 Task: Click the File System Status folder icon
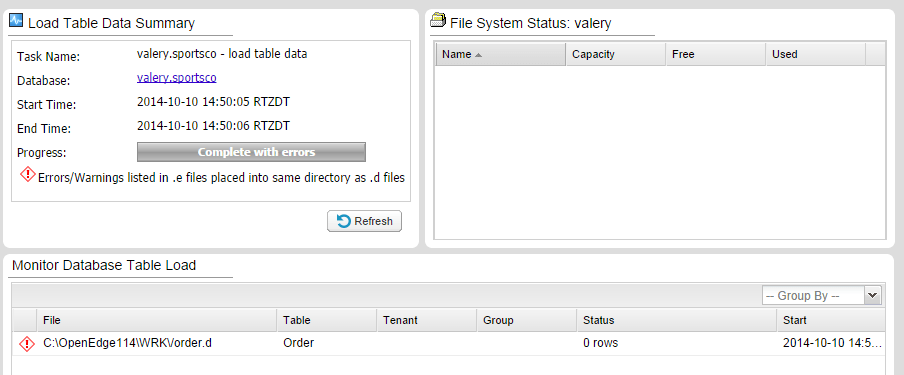(438, 21)
